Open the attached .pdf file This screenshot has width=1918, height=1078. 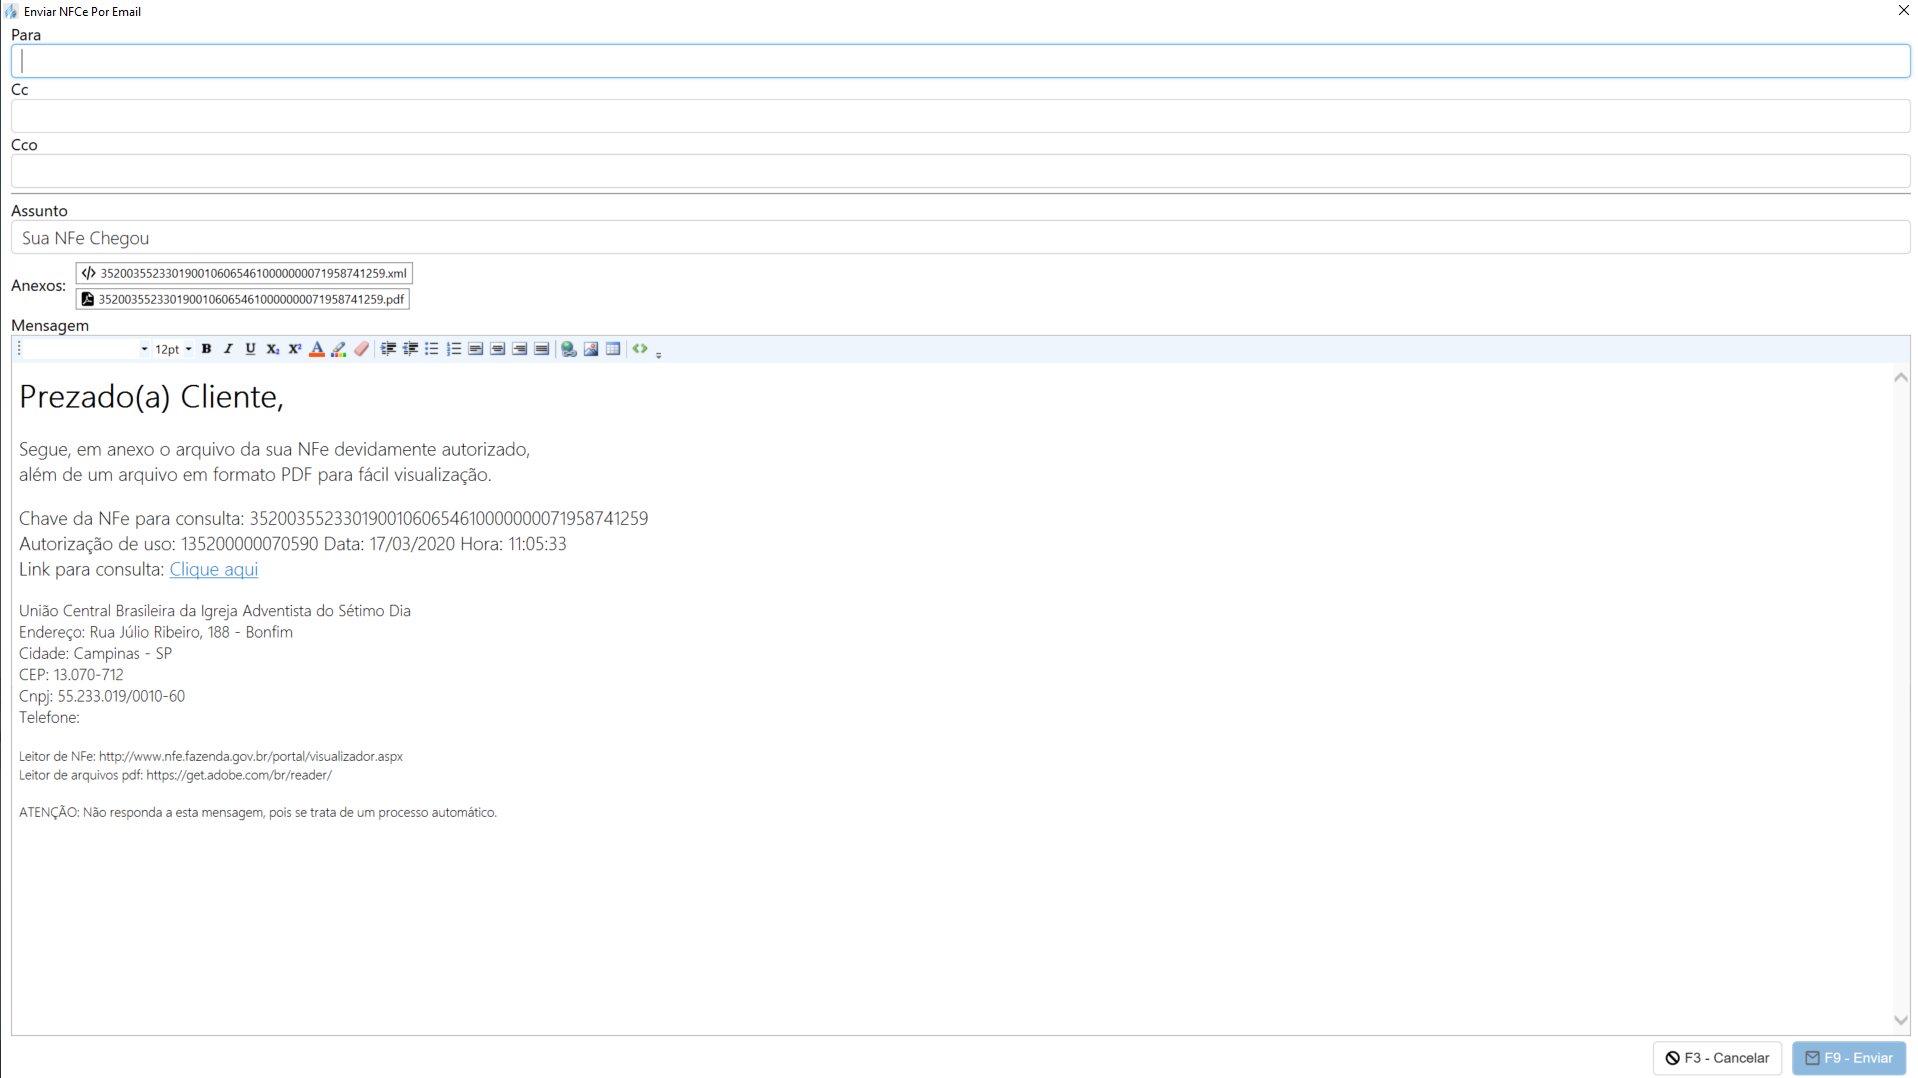243,299
